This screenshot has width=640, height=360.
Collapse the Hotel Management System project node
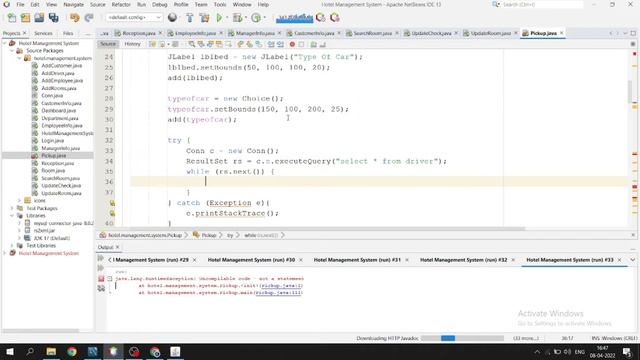click(5, 43)
